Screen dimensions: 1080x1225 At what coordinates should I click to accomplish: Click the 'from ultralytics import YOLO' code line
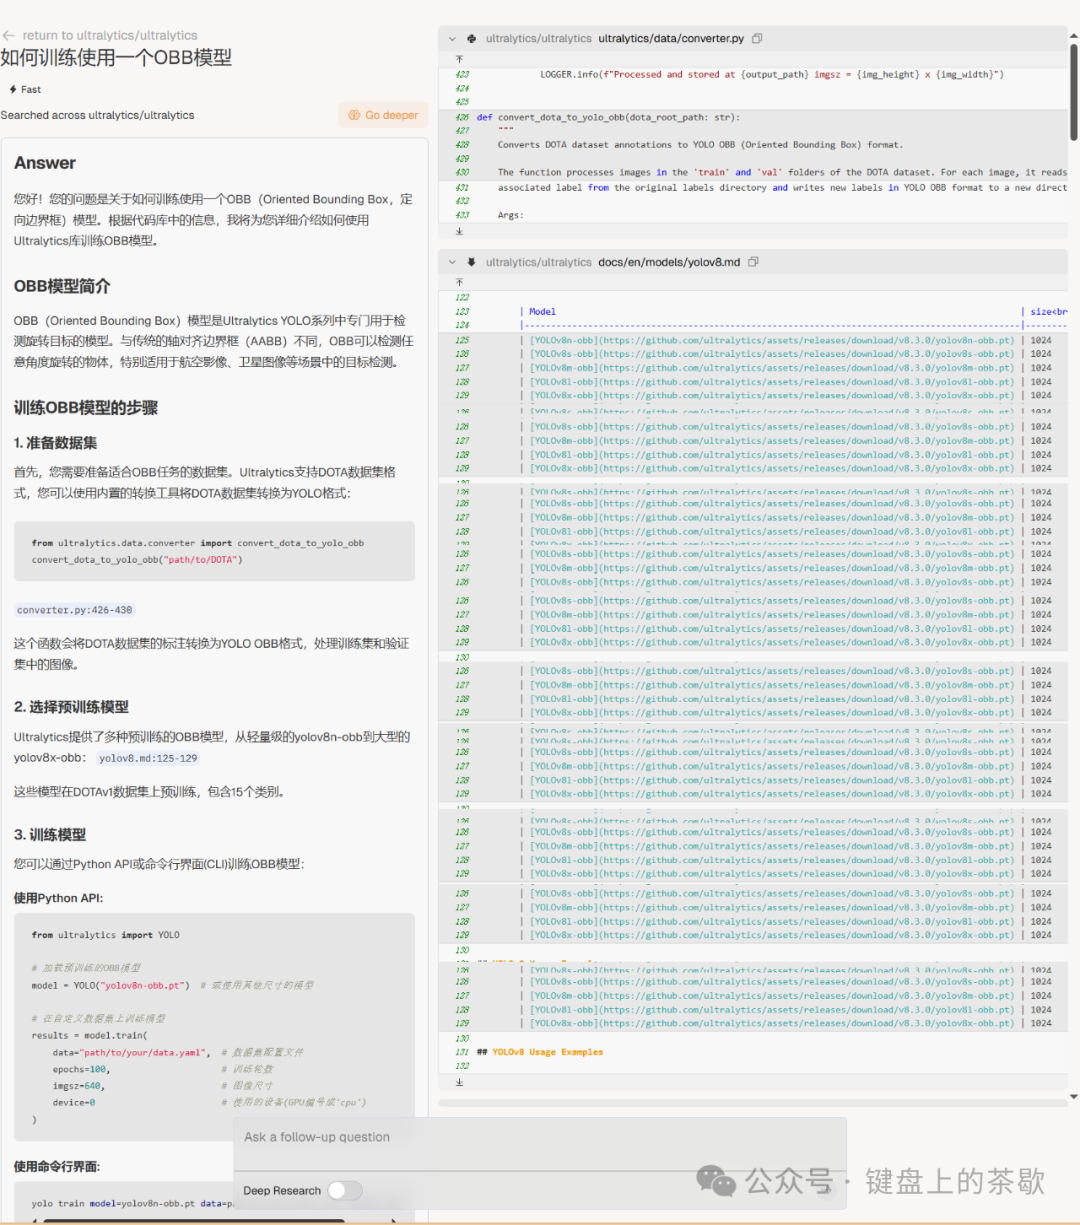105,935
